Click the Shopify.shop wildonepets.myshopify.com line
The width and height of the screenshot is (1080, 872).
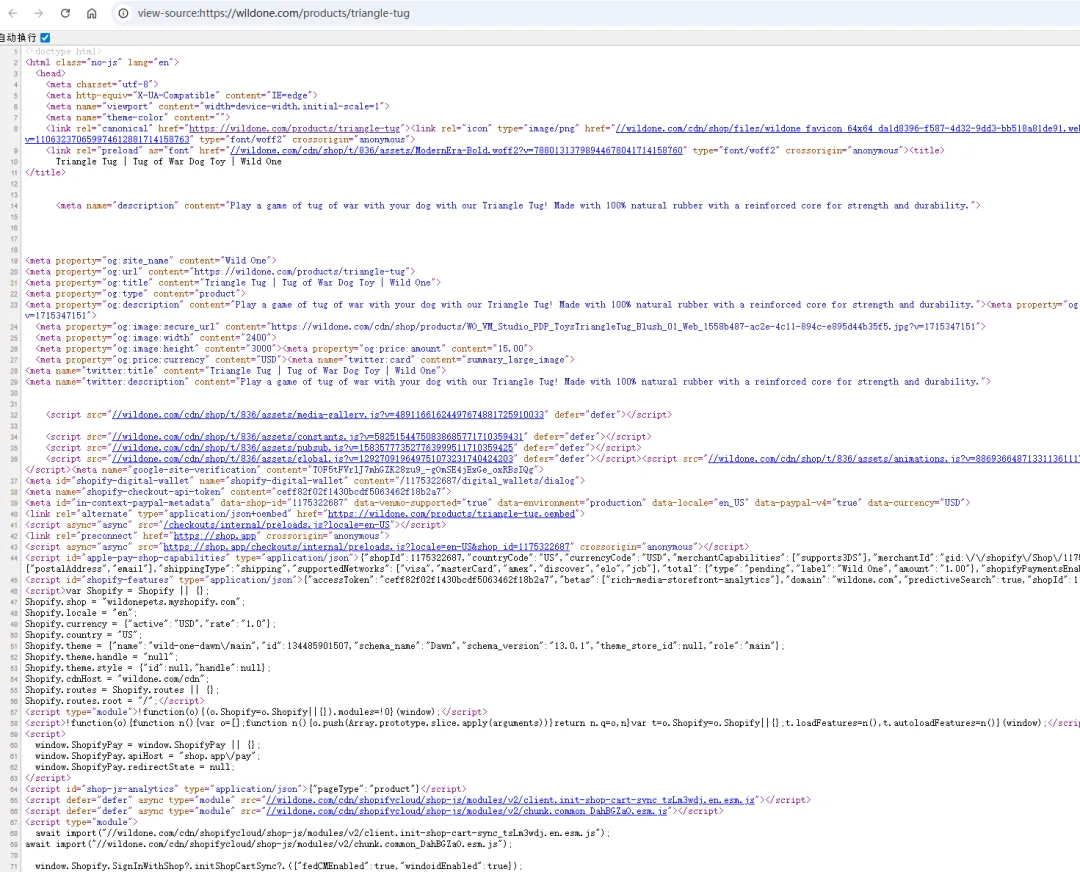tap(135, 602)
